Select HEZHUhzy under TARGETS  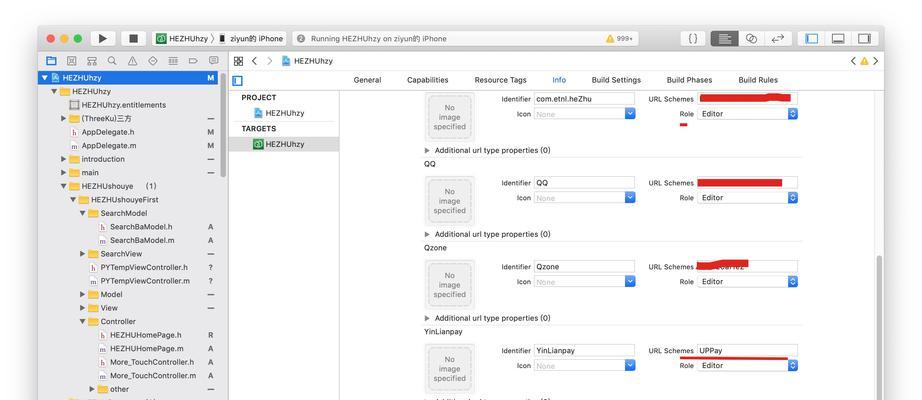(x=283, y=144)
